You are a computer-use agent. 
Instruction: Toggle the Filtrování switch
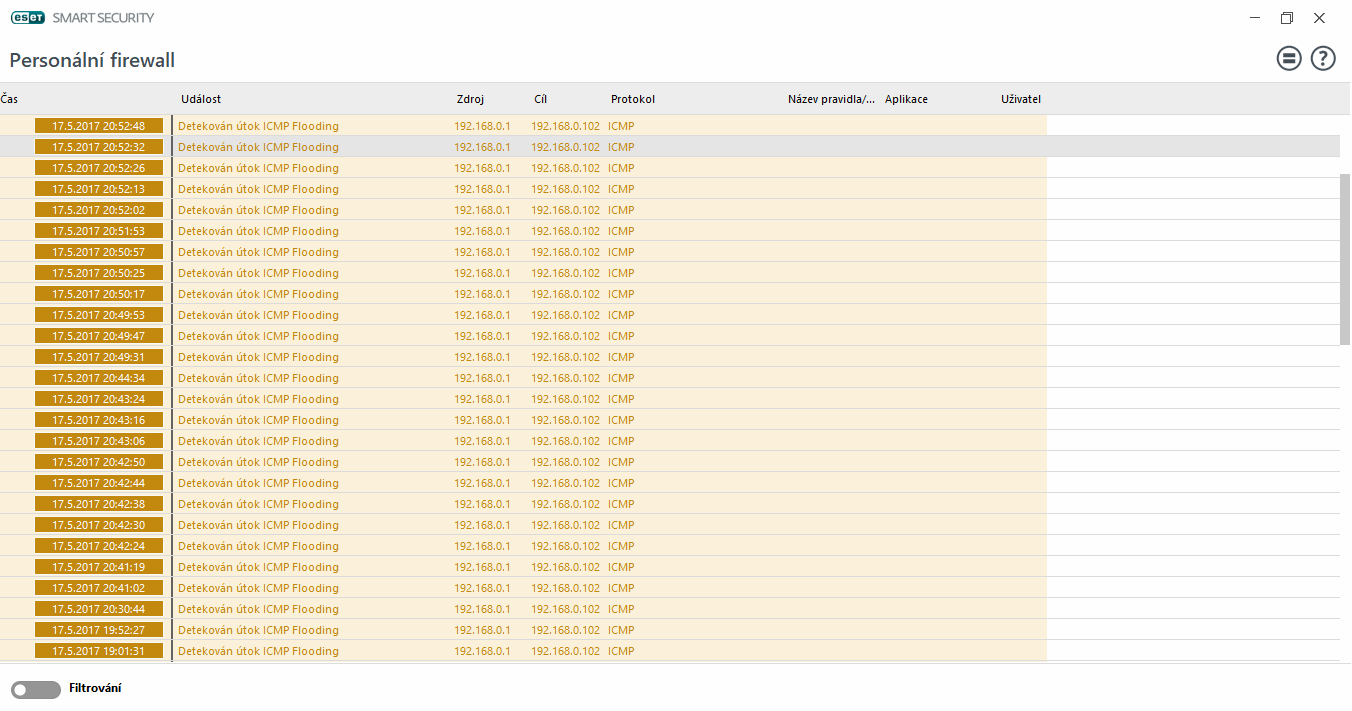click(35, 689)
